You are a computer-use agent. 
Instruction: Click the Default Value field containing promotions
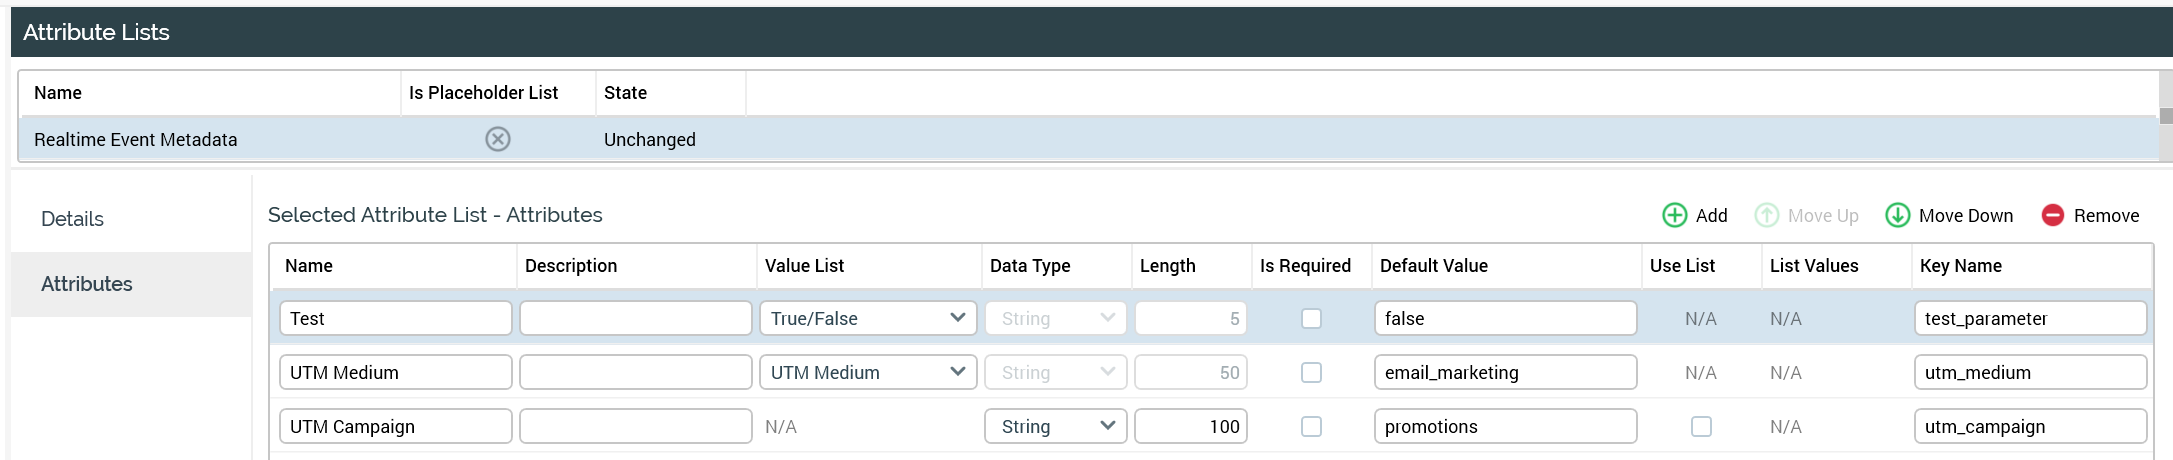(1504, 426)
